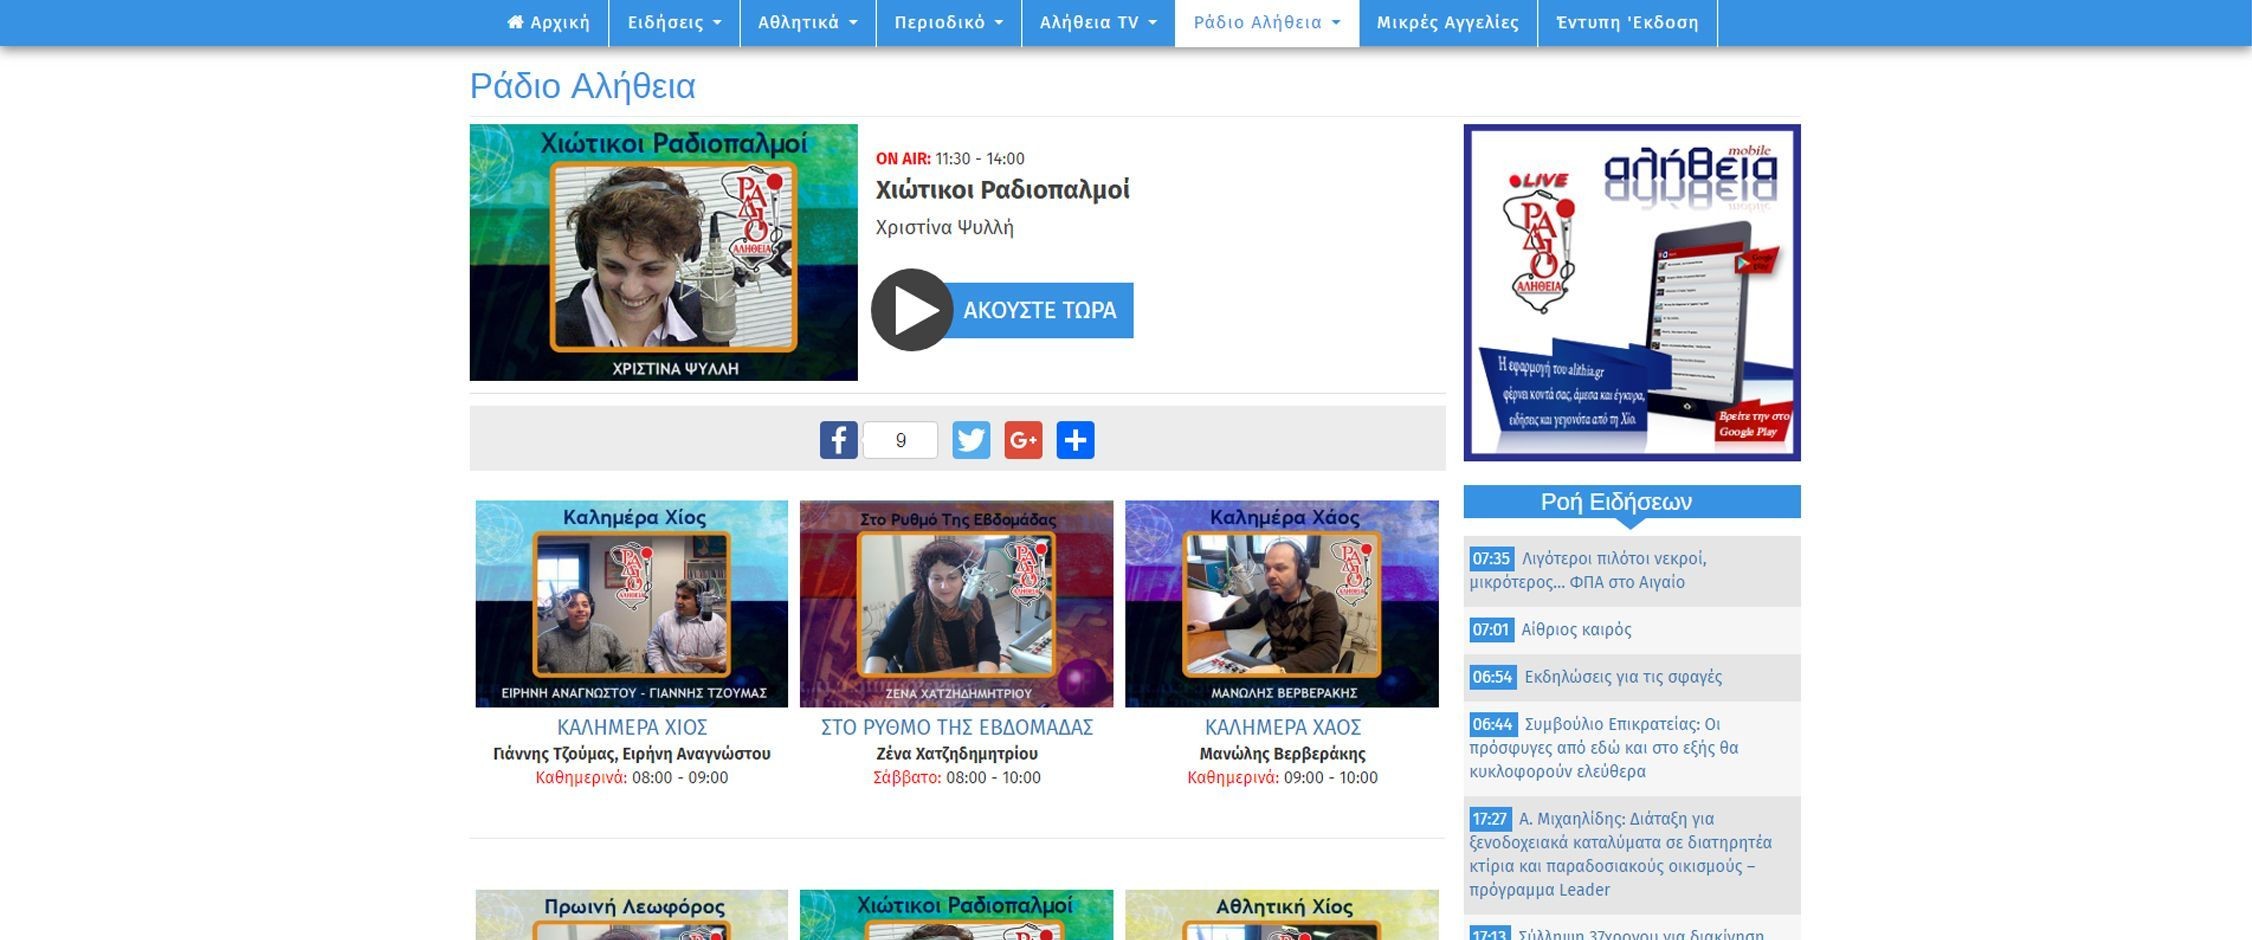Share via Google+ icon
The height and width of the screenshot is (940, 2252).
click(1023, 438)
